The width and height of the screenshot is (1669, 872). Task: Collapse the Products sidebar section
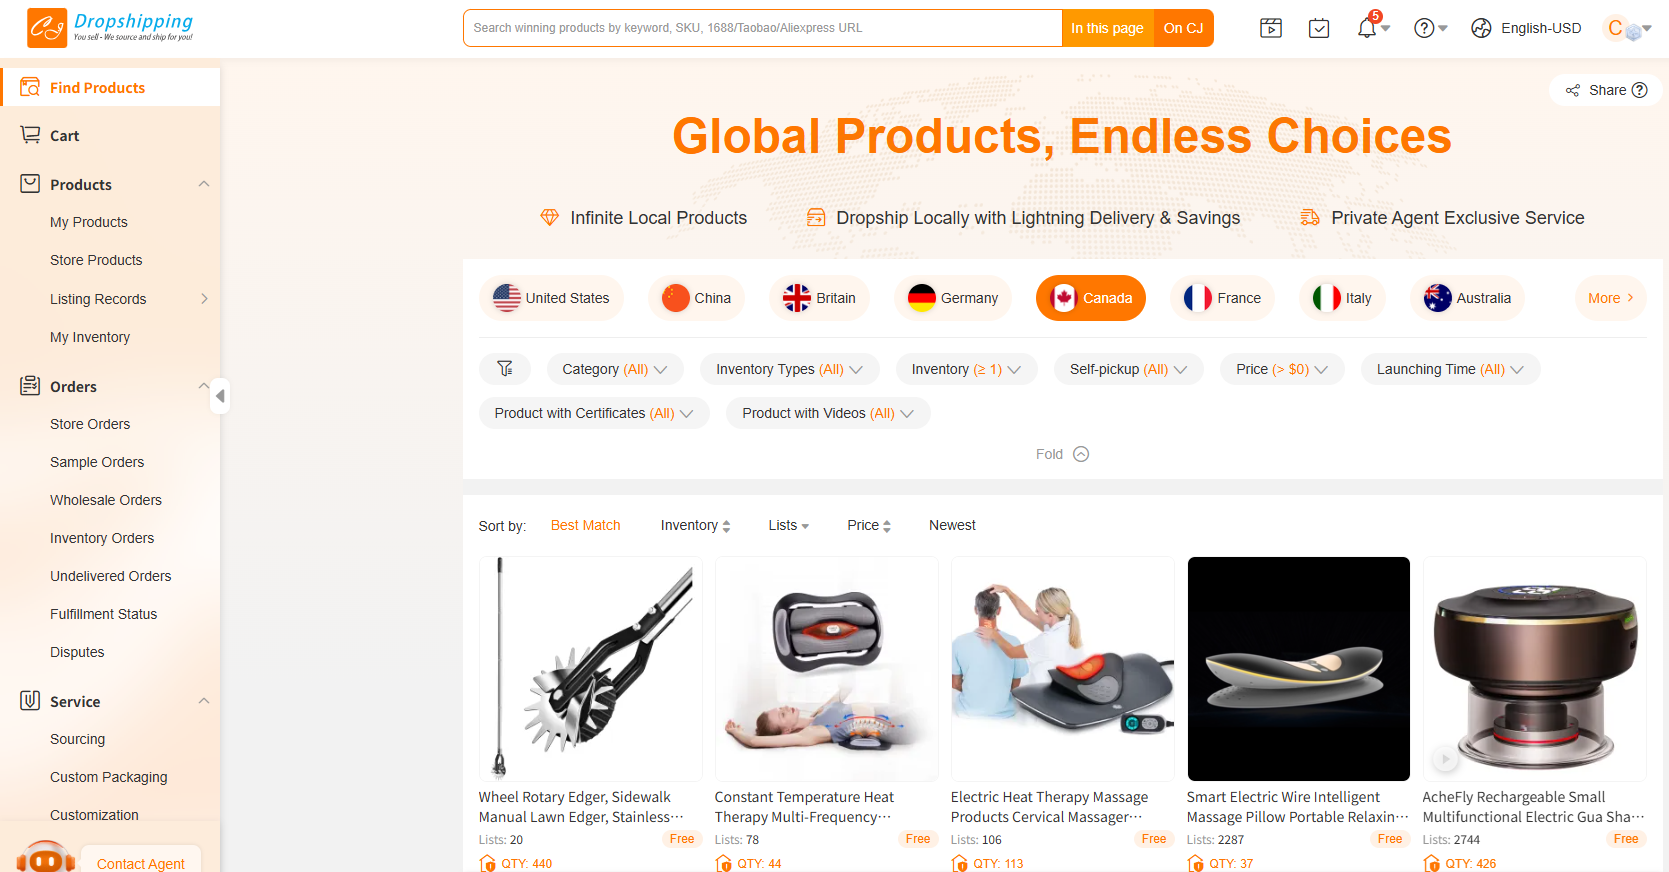tap(204, 184)
